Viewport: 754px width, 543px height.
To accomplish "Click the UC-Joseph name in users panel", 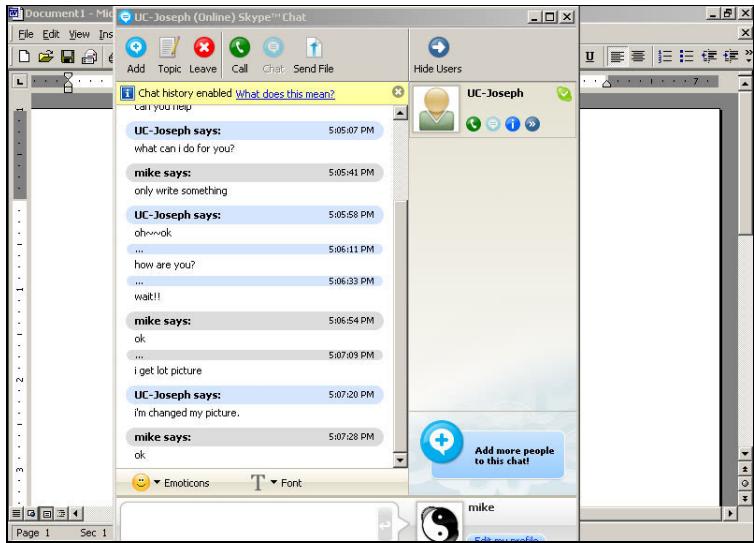I will pos(495,93).
